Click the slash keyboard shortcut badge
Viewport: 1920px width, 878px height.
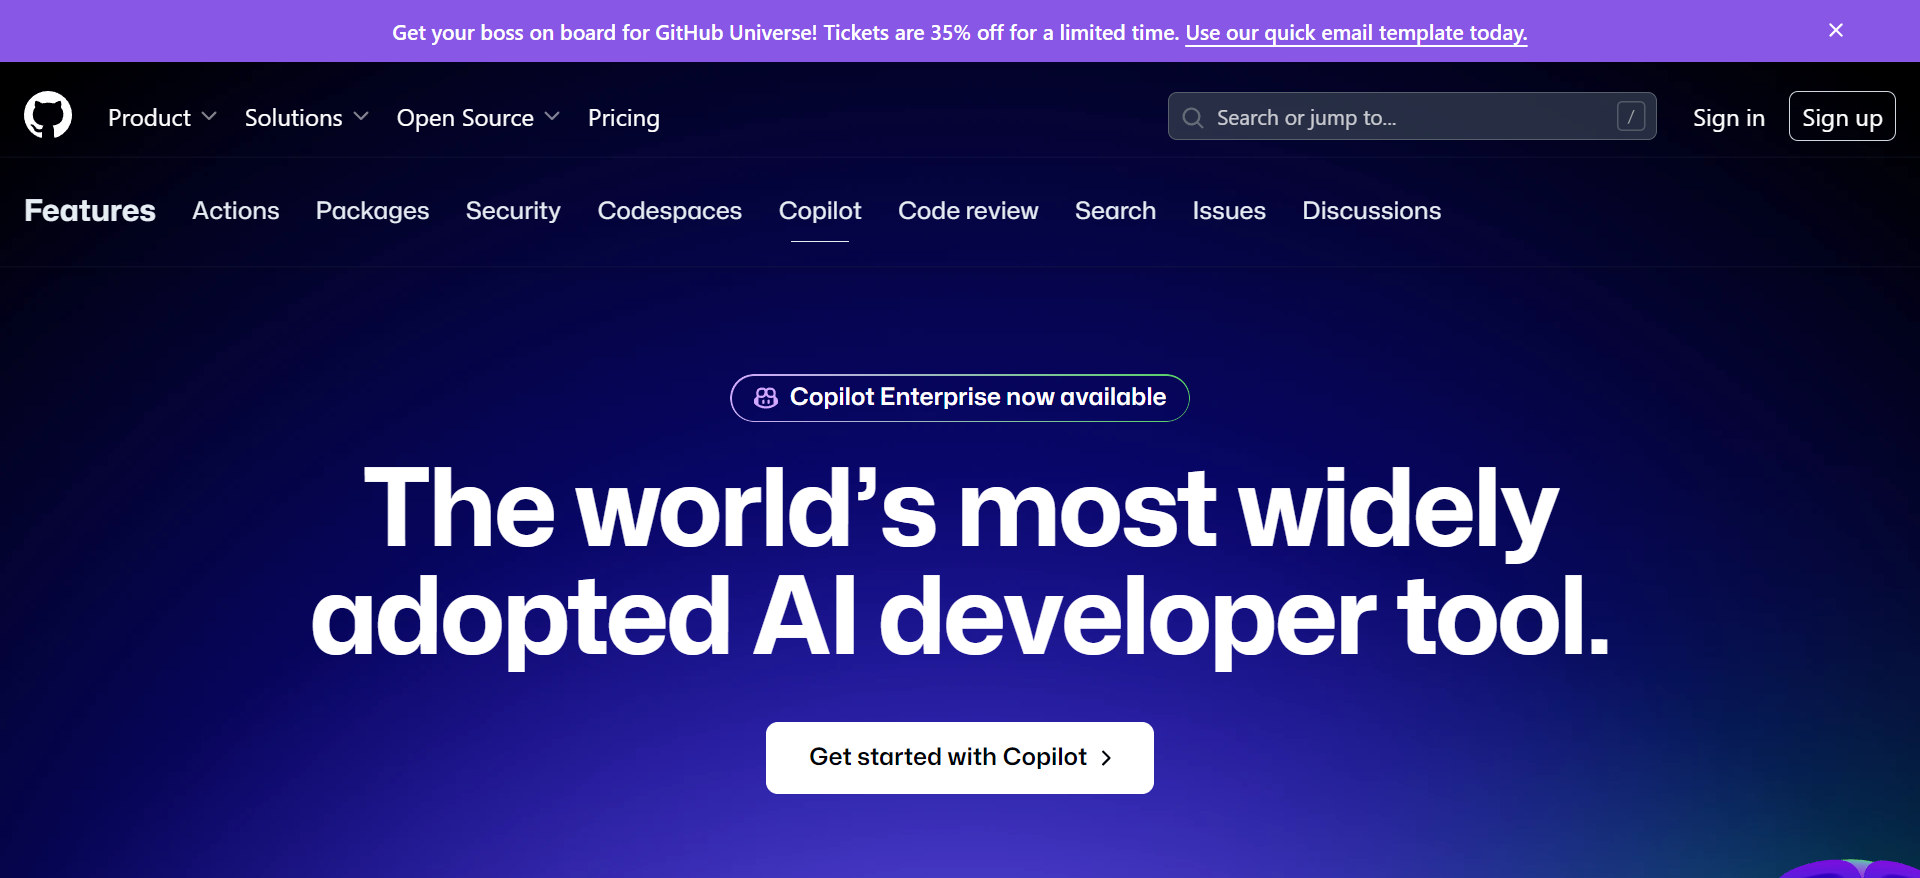(1631, 117)
